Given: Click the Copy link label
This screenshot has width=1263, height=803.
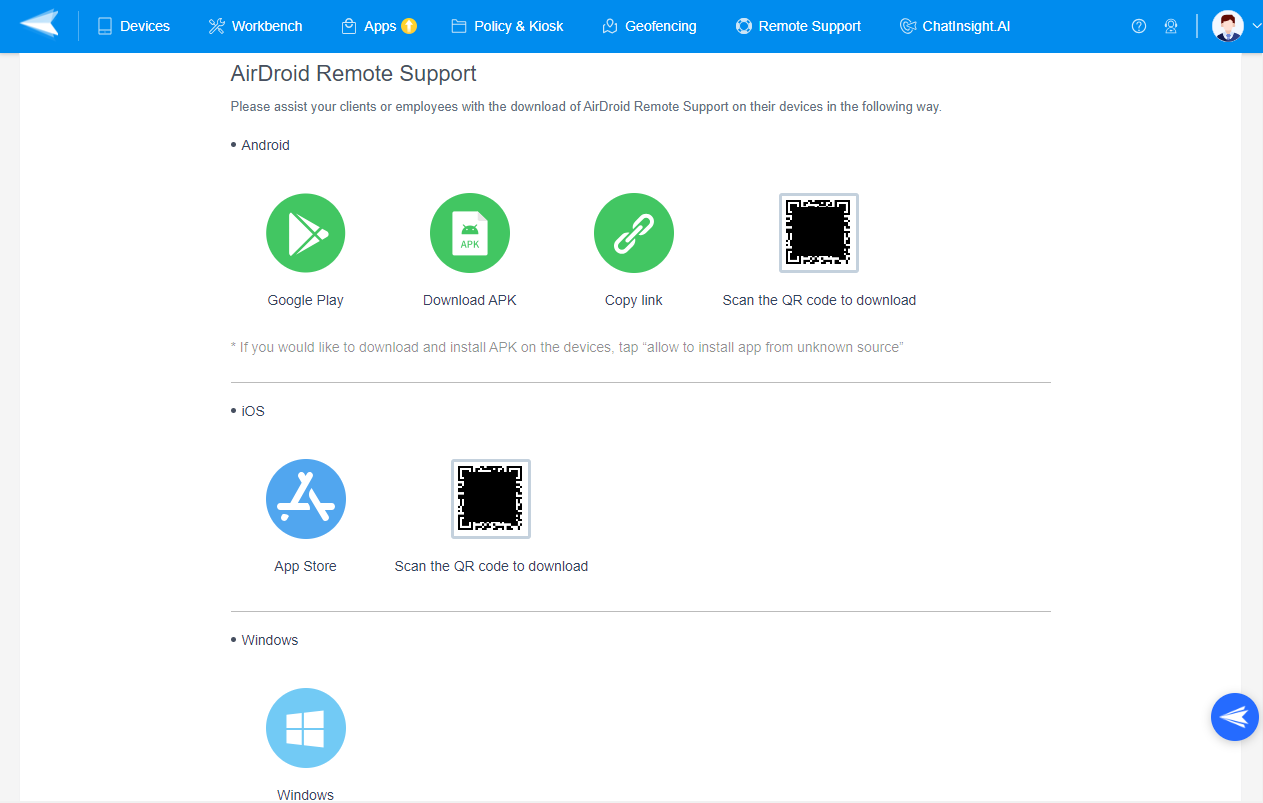Looking at the screenshot, I should tap(634, 300).
